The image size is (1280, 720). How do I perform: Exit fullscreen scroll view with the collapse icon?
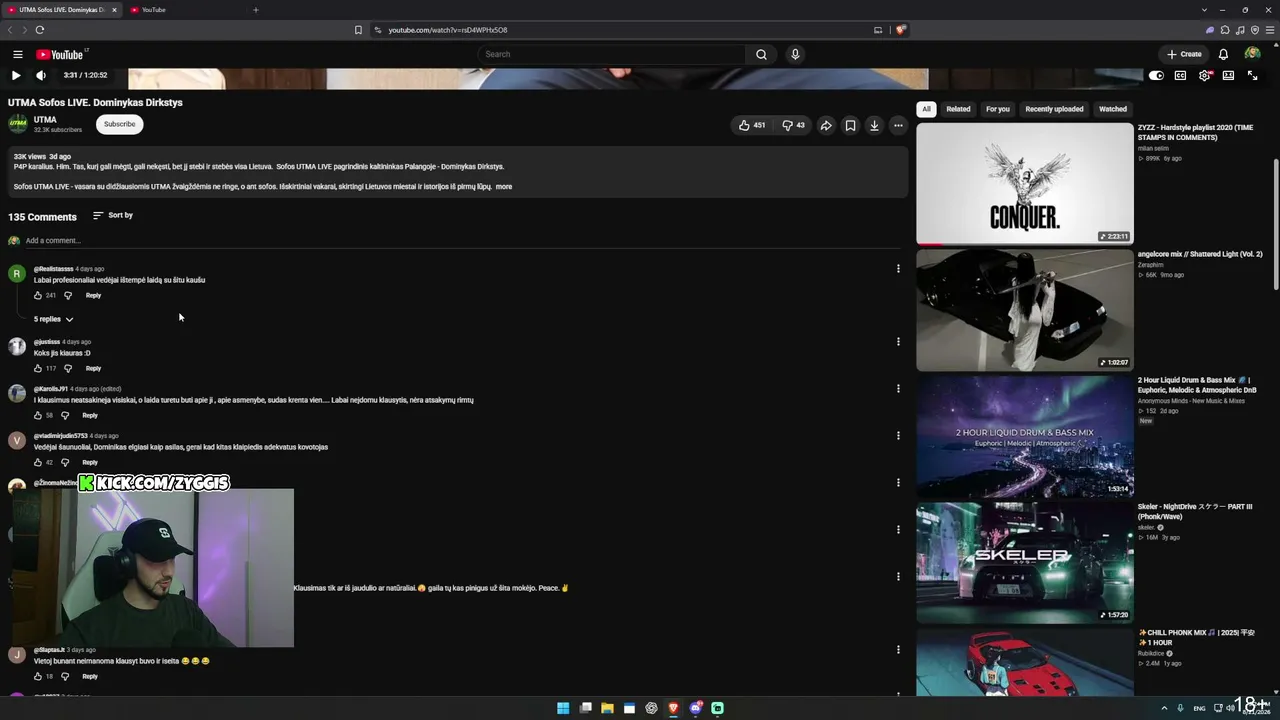click(x=1252, y=75)
